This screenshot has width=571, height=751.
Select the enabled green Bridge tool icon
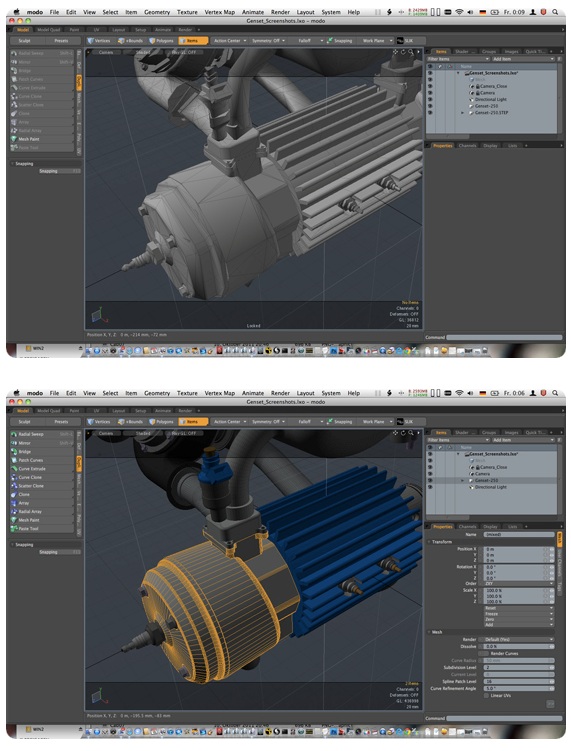pyautogui.click(x=14, y=452)
